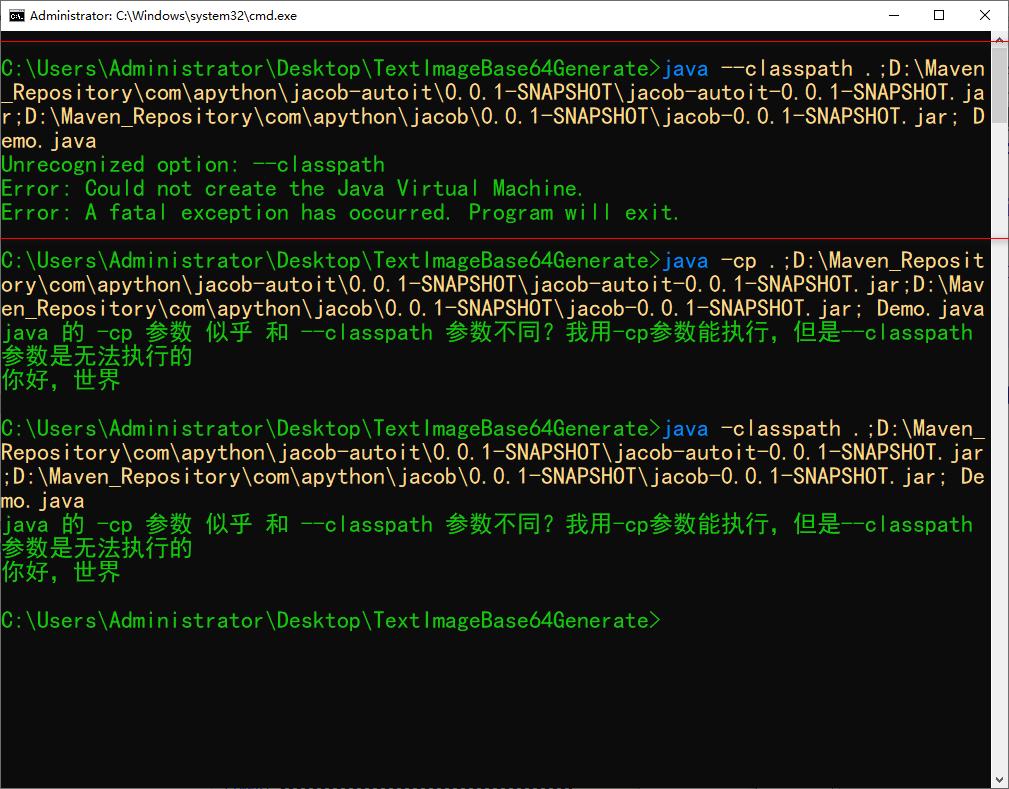The width and height of the screenshot is (1009, 789).
Task: Click the scrollbar up arrow
Action: click(999, 39)
